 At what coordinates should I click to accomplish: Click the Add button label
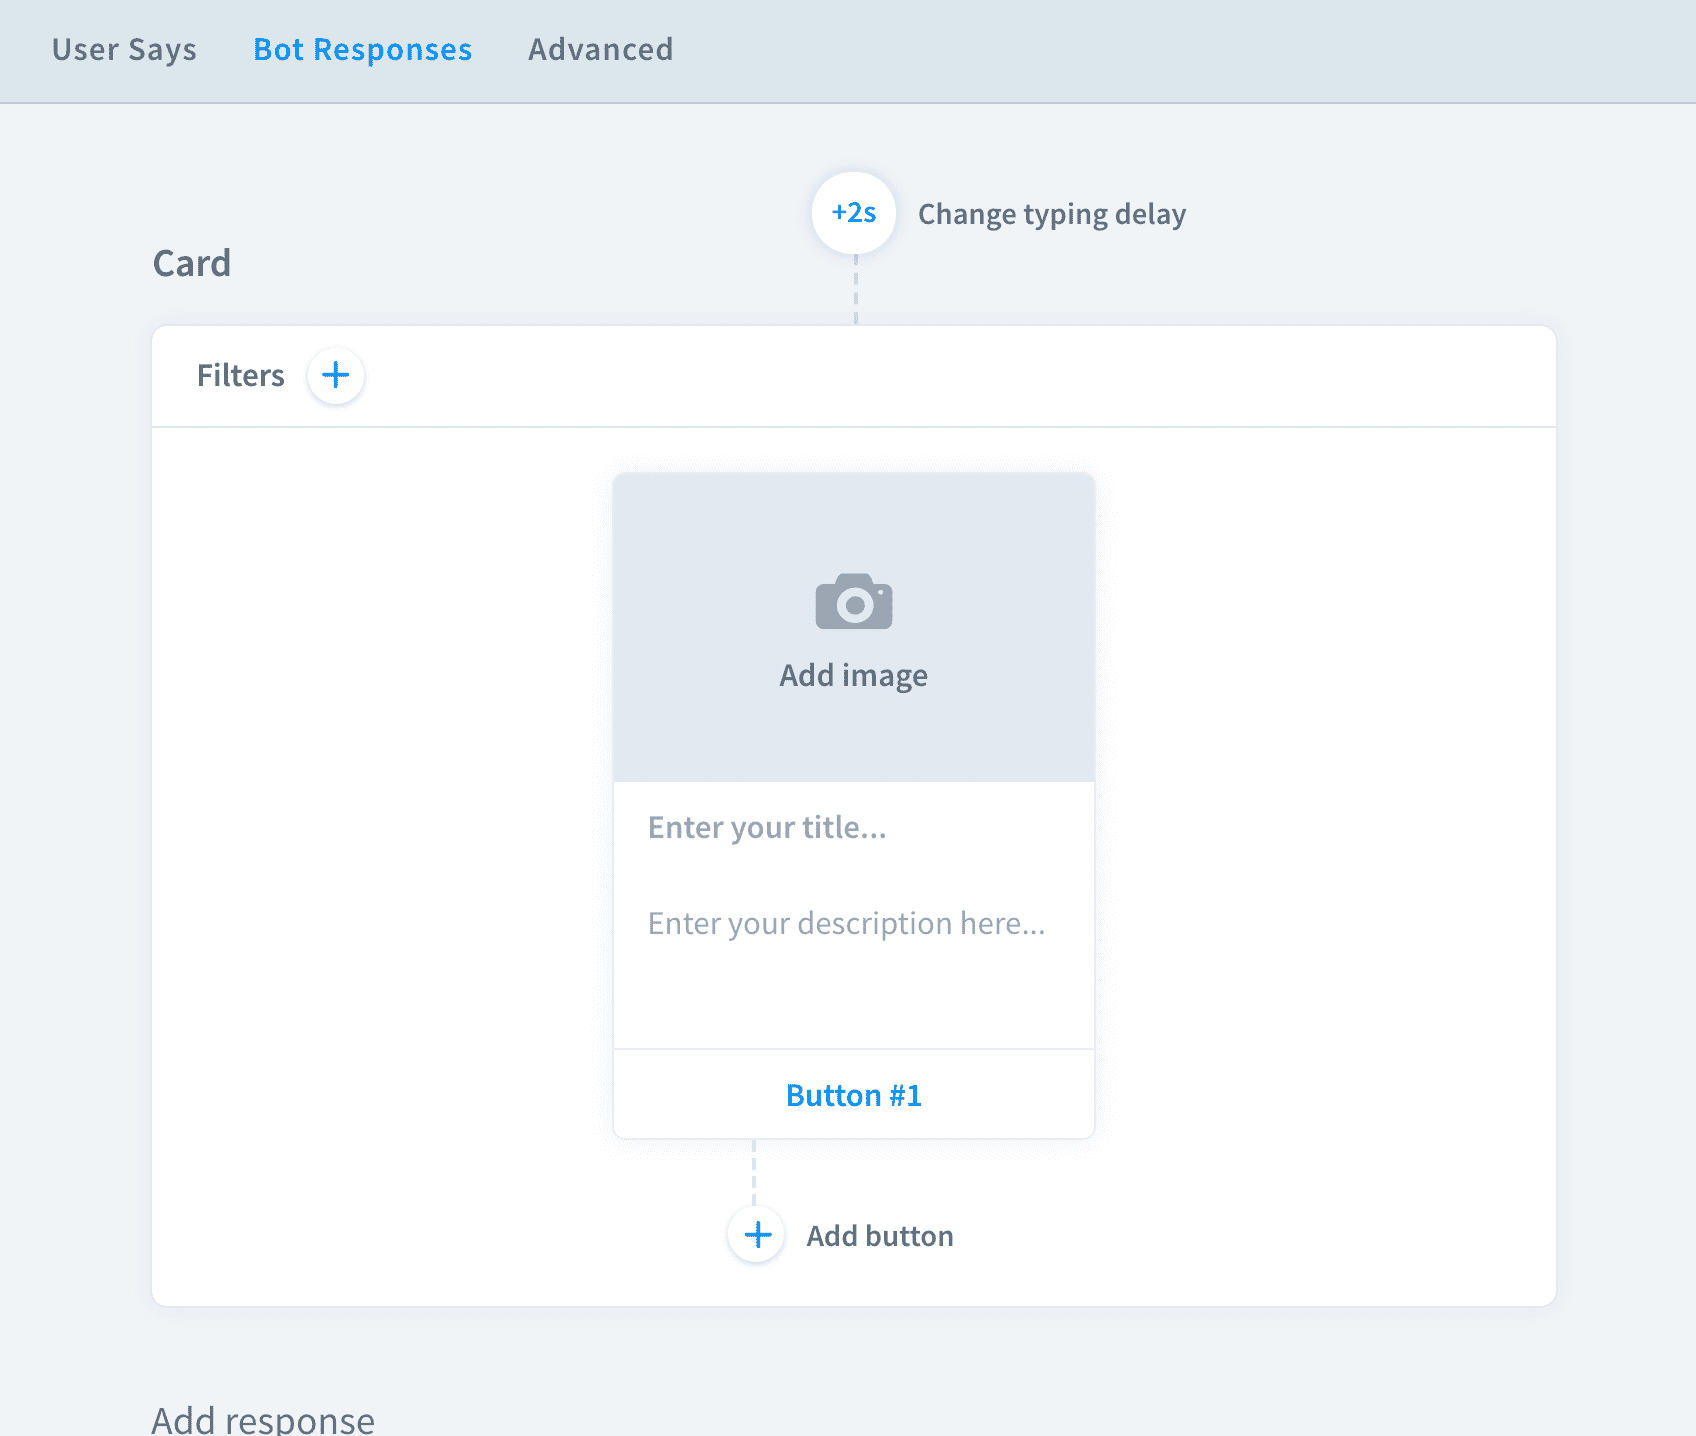click(879, 1236)
